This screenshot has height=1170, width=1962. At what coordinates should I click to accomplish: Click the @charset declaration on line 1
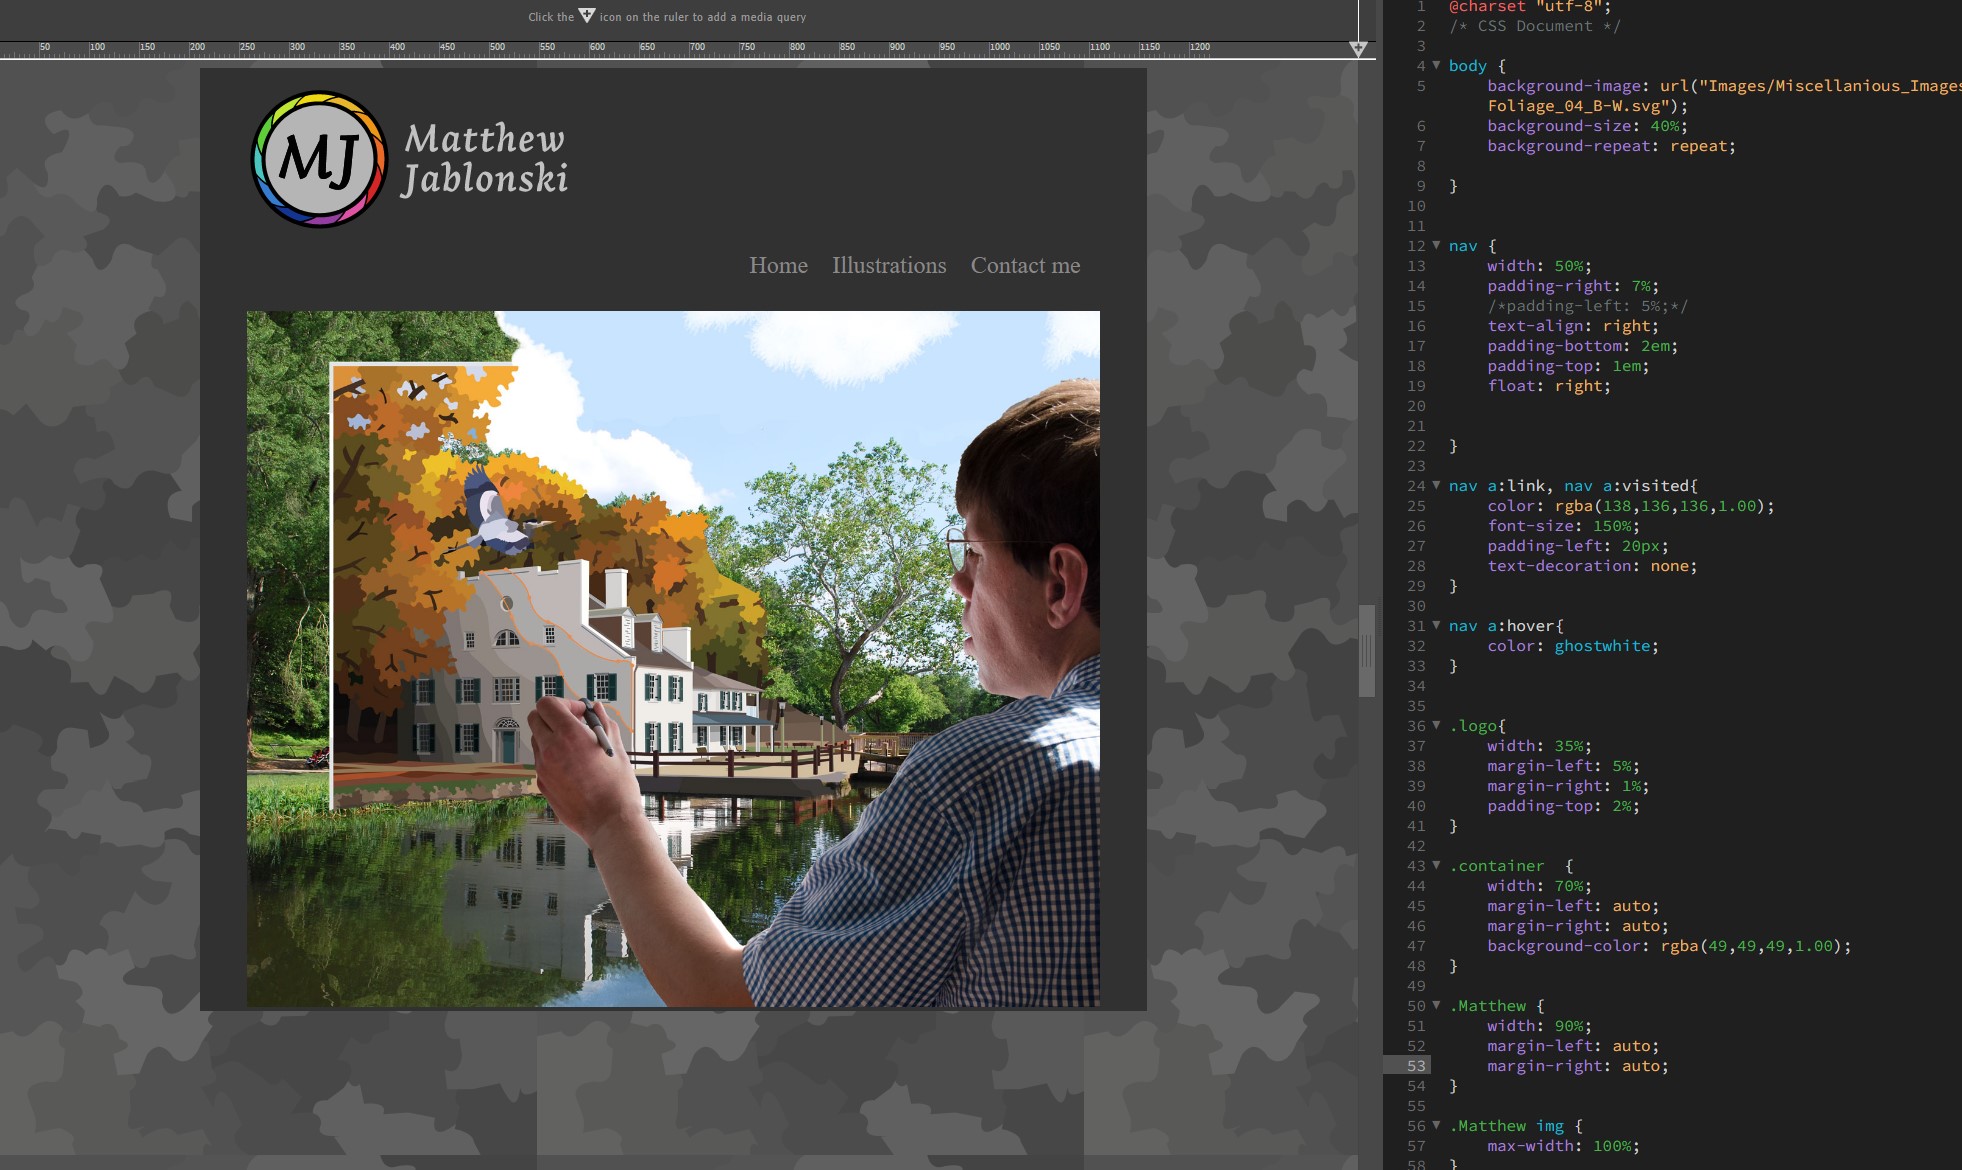(1490, 7)
